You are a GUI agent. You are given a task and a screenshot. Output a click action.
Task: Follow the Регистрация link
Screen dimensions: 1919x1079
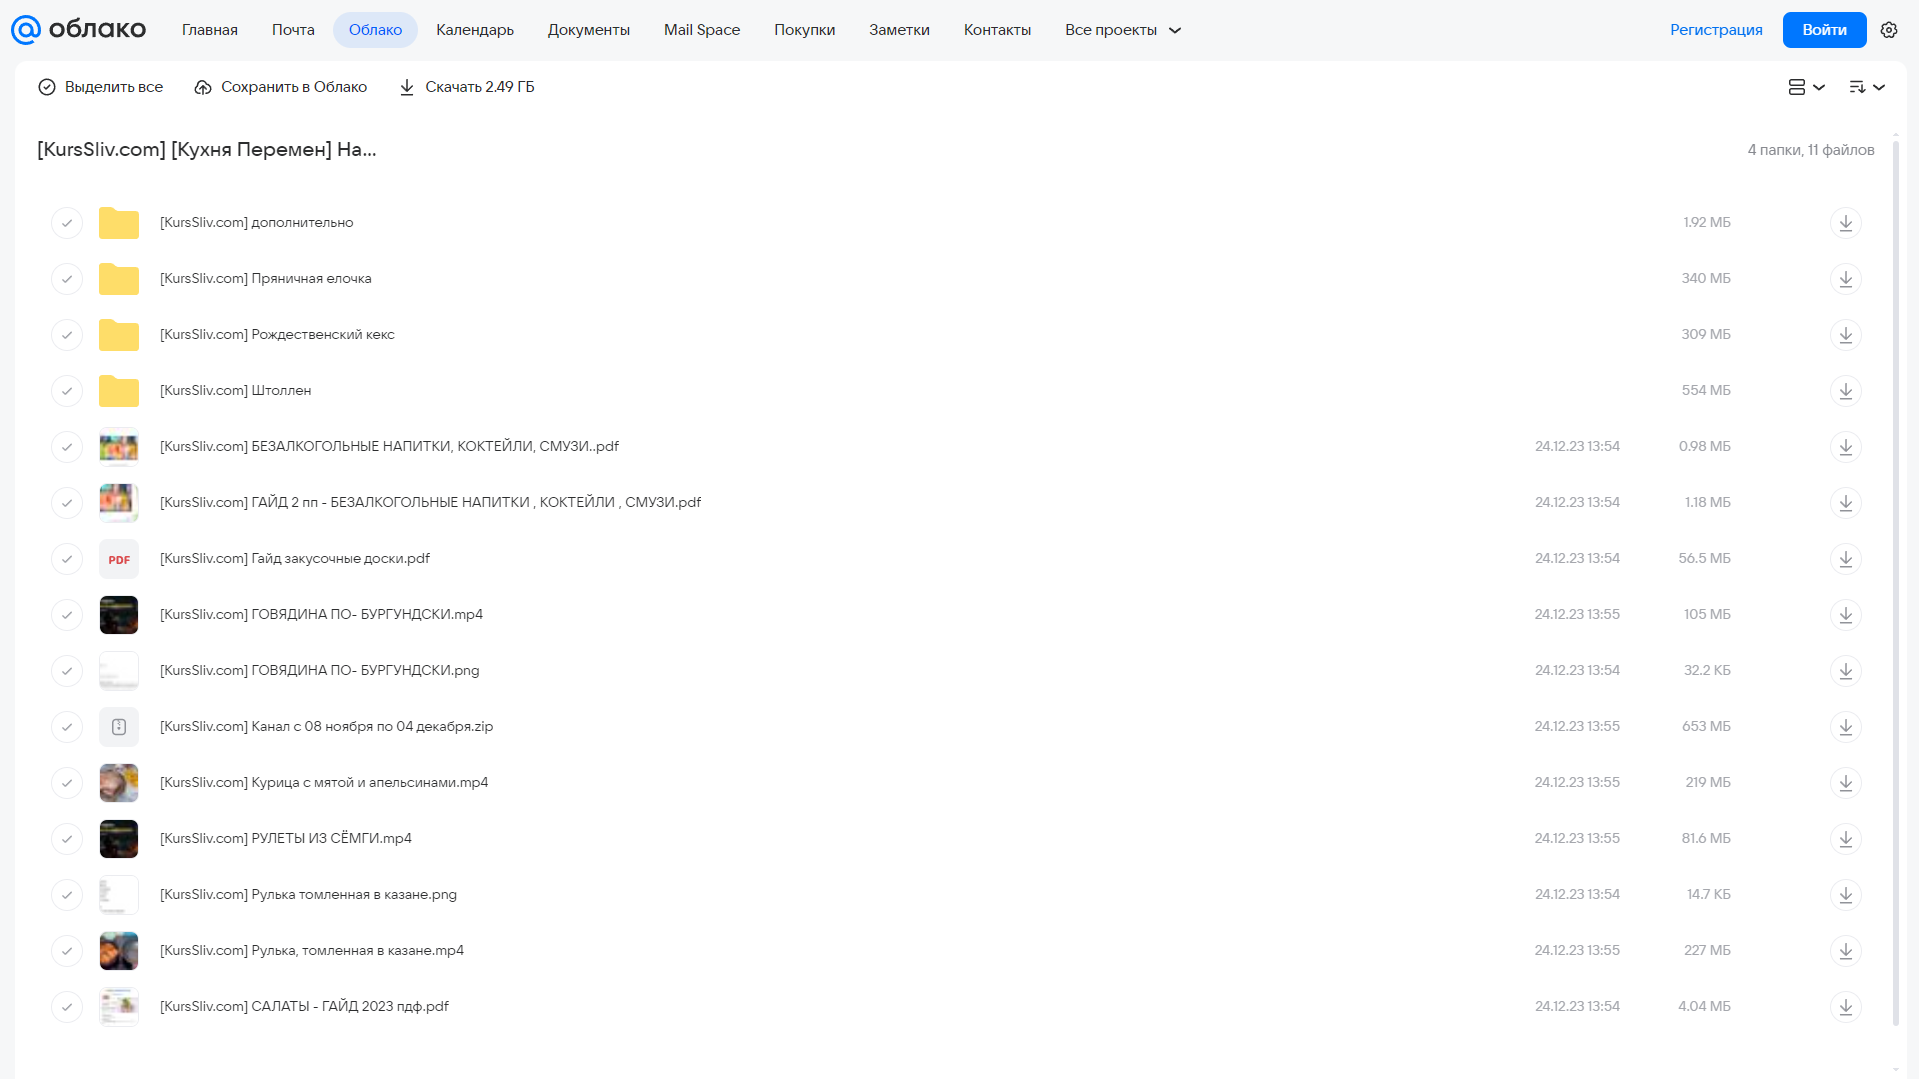click(x=1716, y=30)
